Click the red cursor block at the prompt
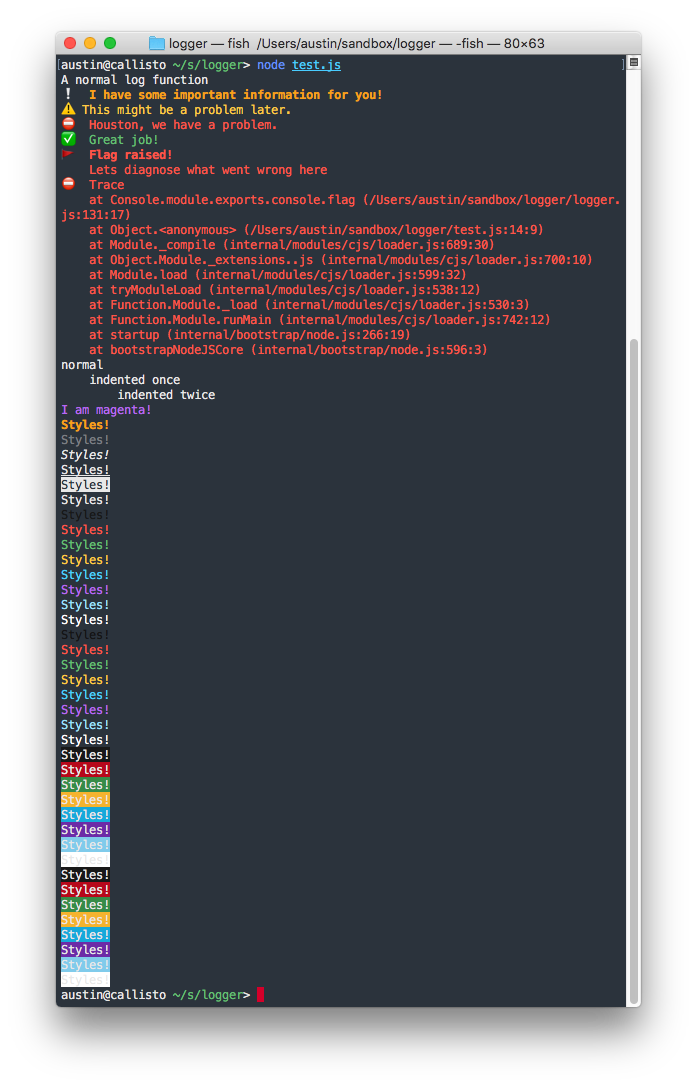This screenshot has height=1087, width=697. click(x=260, y=995)
